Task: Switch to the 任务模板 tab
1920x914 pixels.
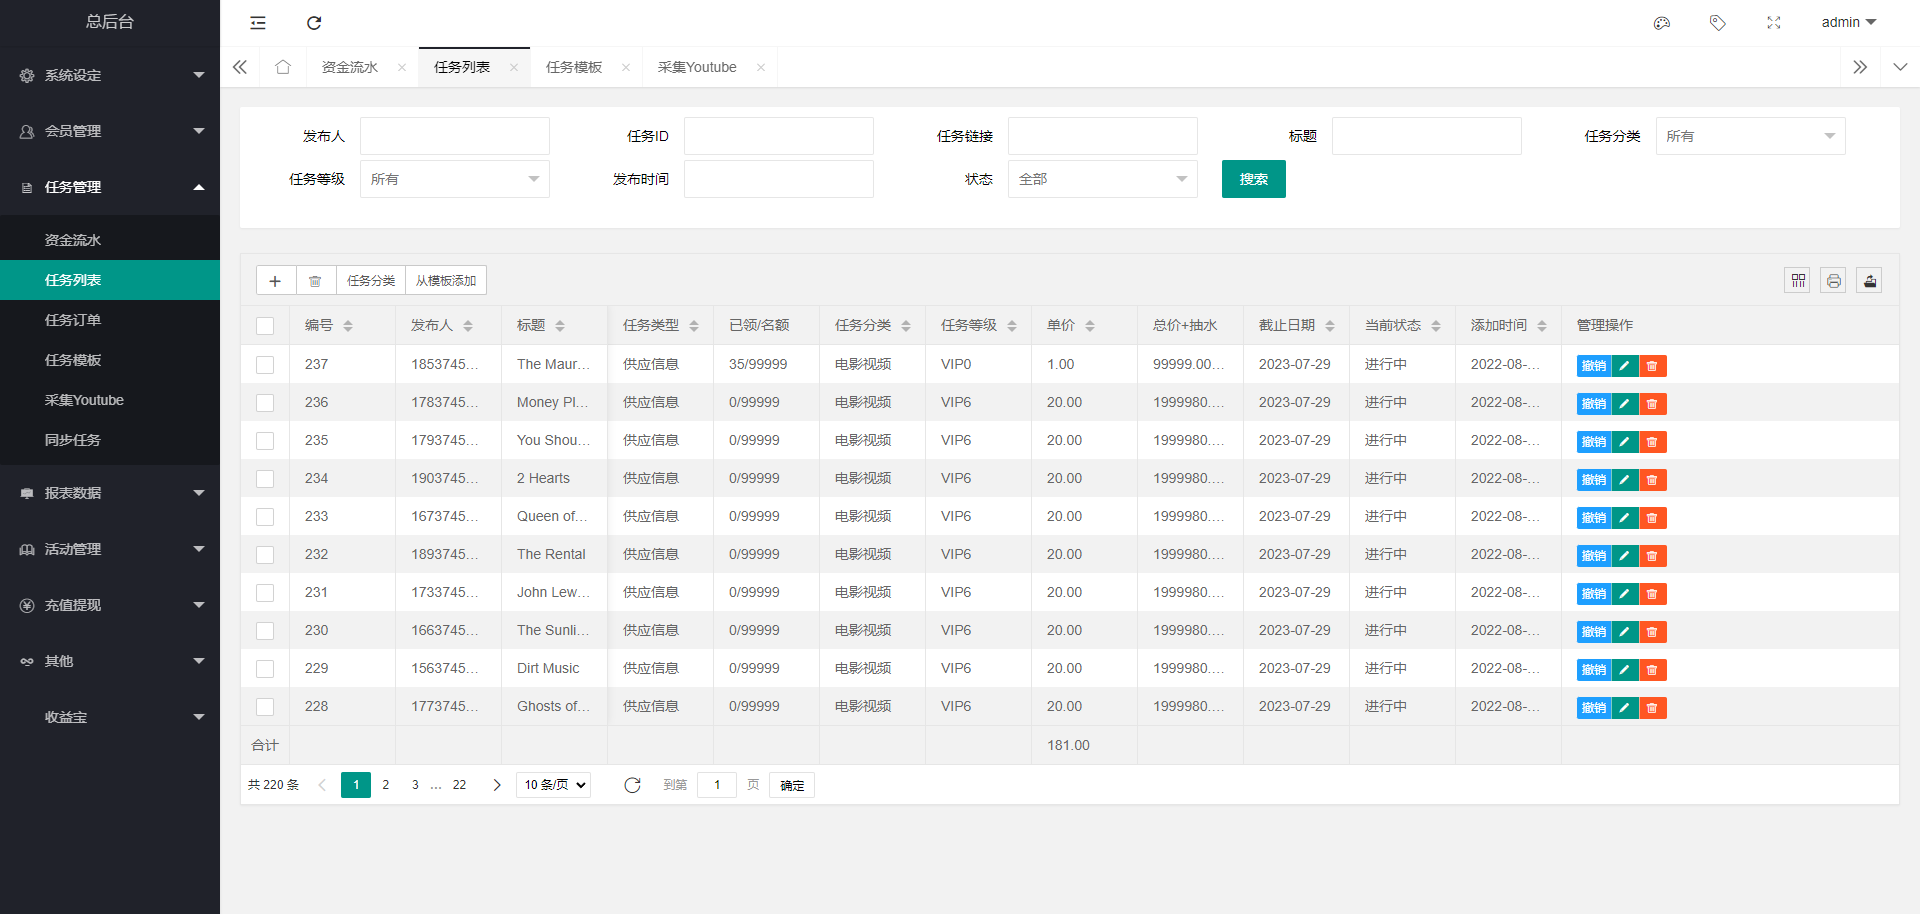Action: pos(574,67)
